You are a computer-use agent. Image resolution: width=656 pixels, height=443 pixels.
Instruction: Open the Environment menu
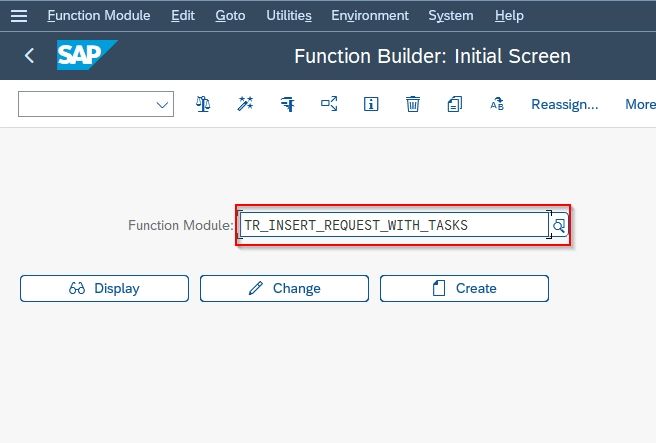coord(370,15)
